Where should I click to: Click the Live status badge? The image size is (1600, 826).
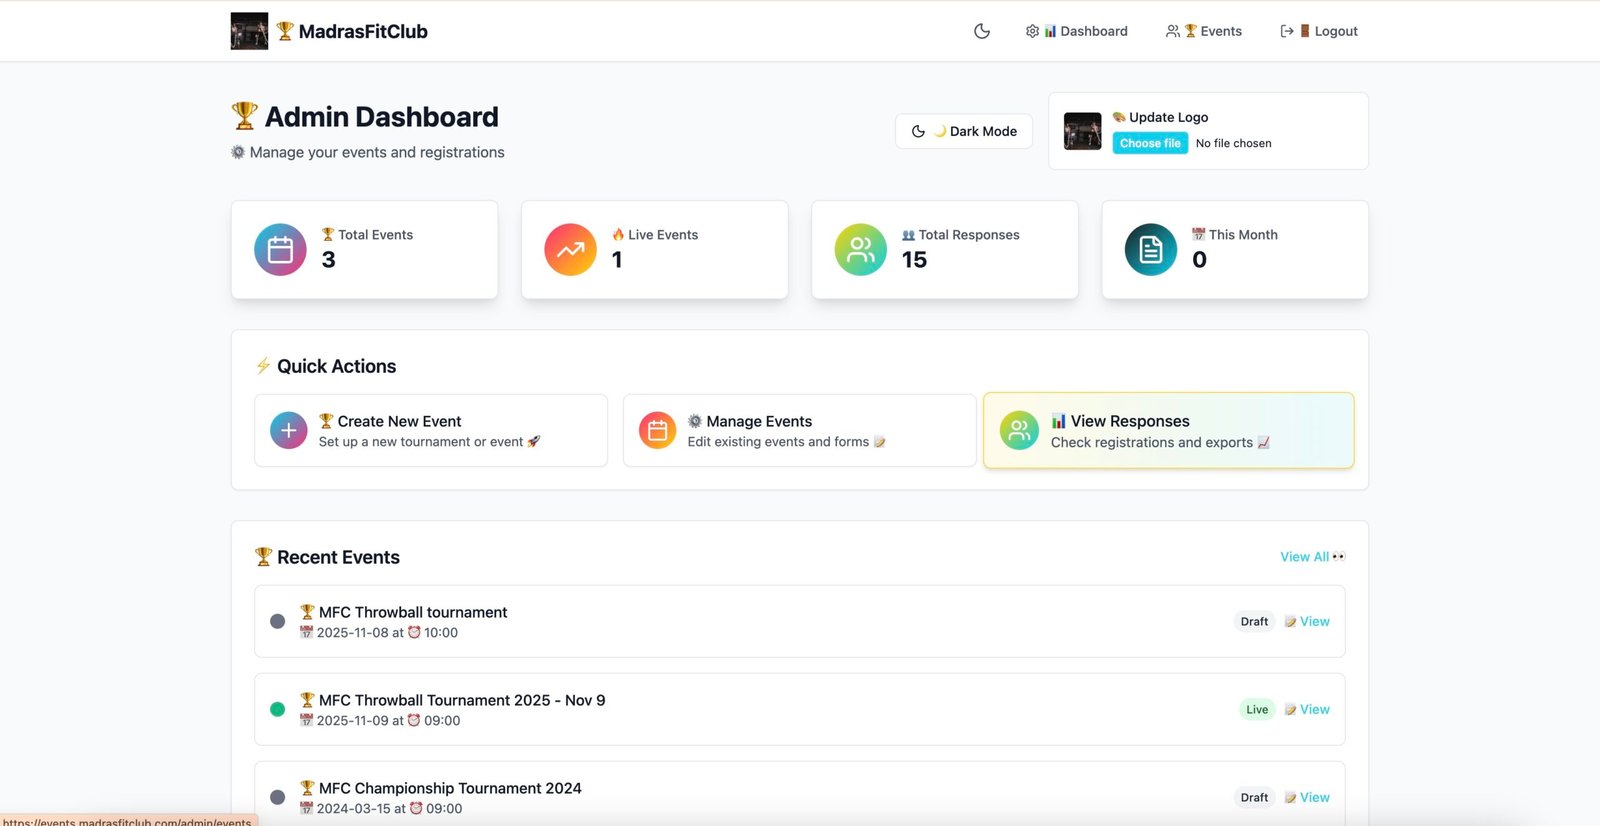pos(1257,709)
